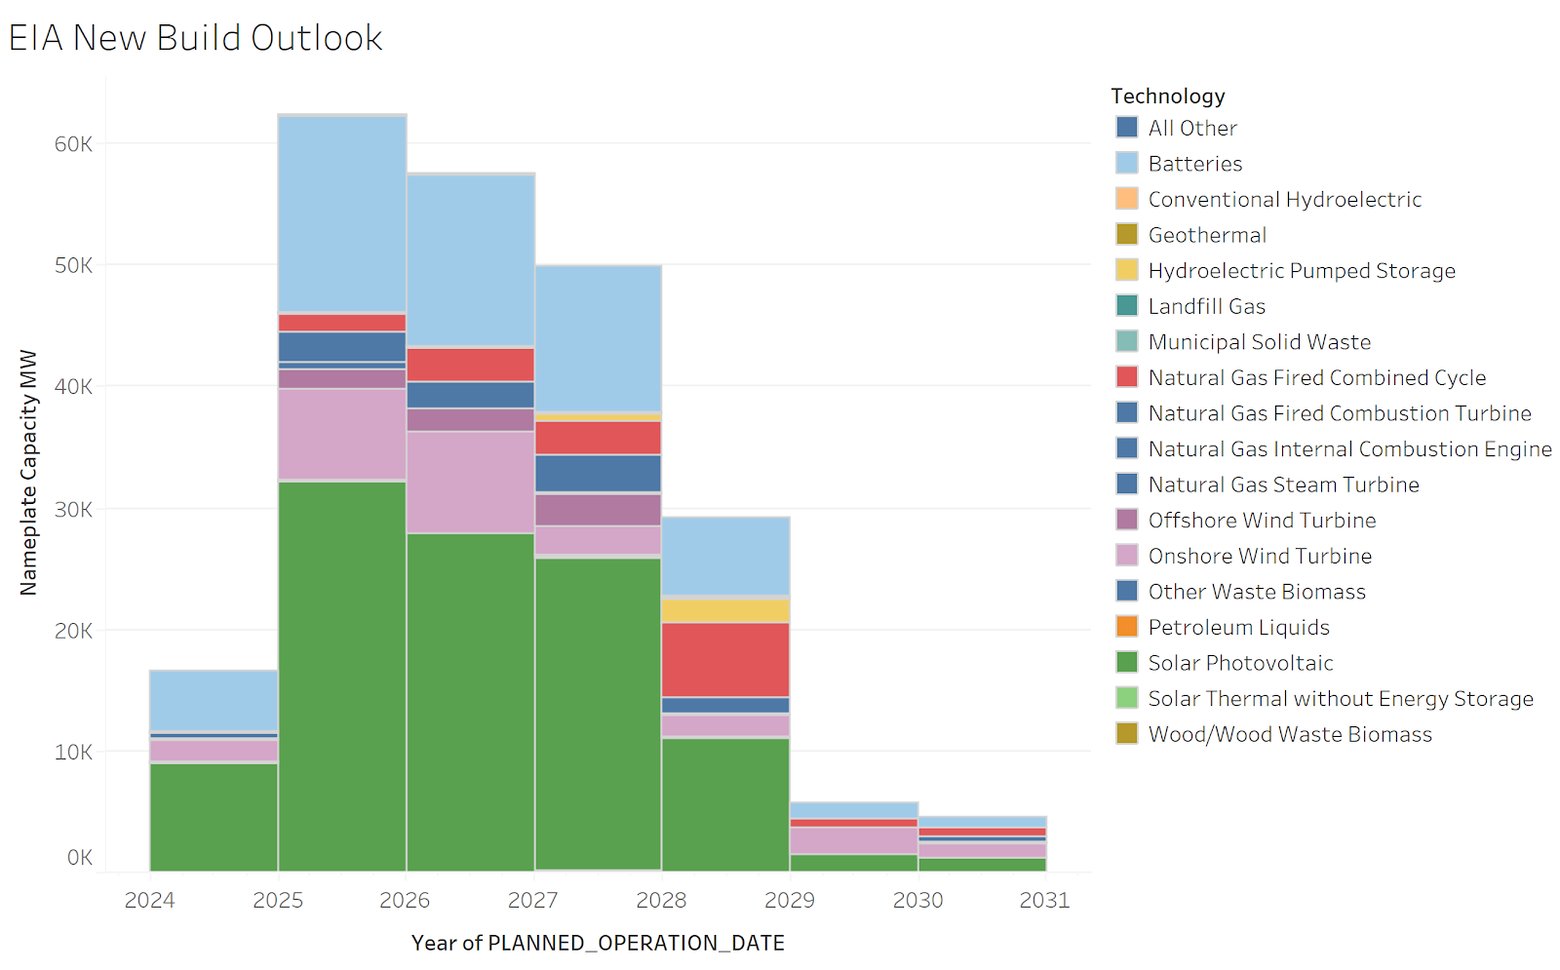Image resolution: width=1560 pixels, height=970 pixels.
Task: Click the Hydroelectric Pumped Storage legend swatch
Action: pyautogui.click(x=1126, y=270)
